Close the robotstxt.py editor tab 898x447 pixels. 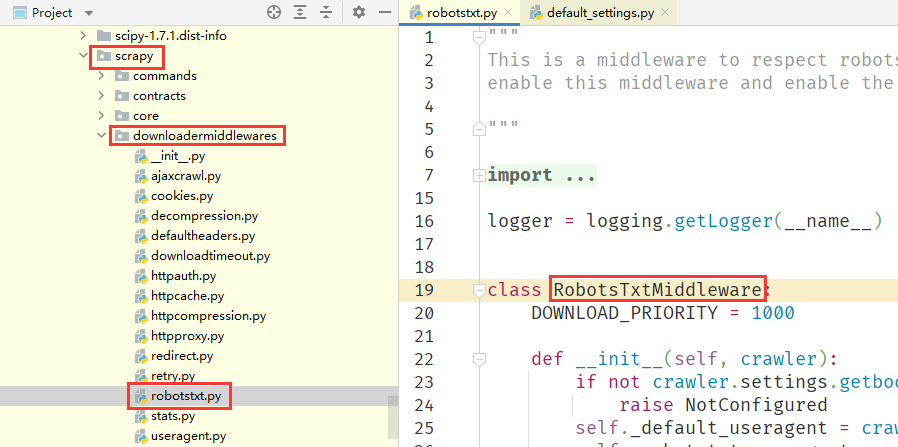click(x=508, y=13)
